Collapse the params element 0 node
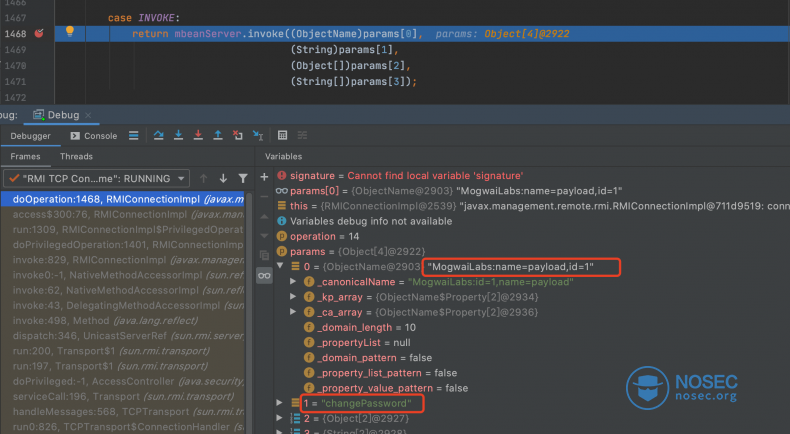Screen dimensions: 790x434 [x=281, y=266]
